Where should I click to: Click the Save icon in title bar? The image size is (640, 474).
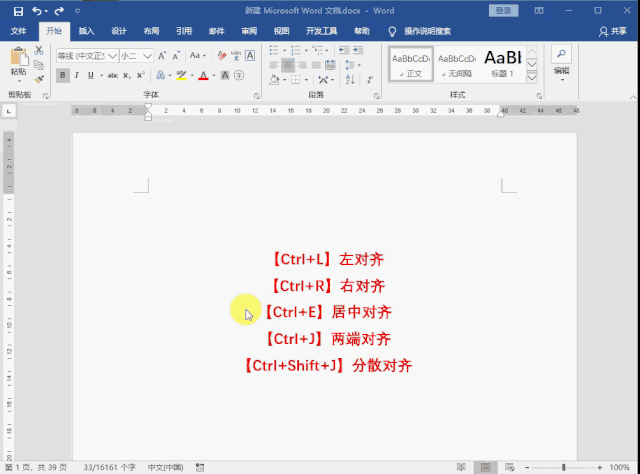[18, 11]
